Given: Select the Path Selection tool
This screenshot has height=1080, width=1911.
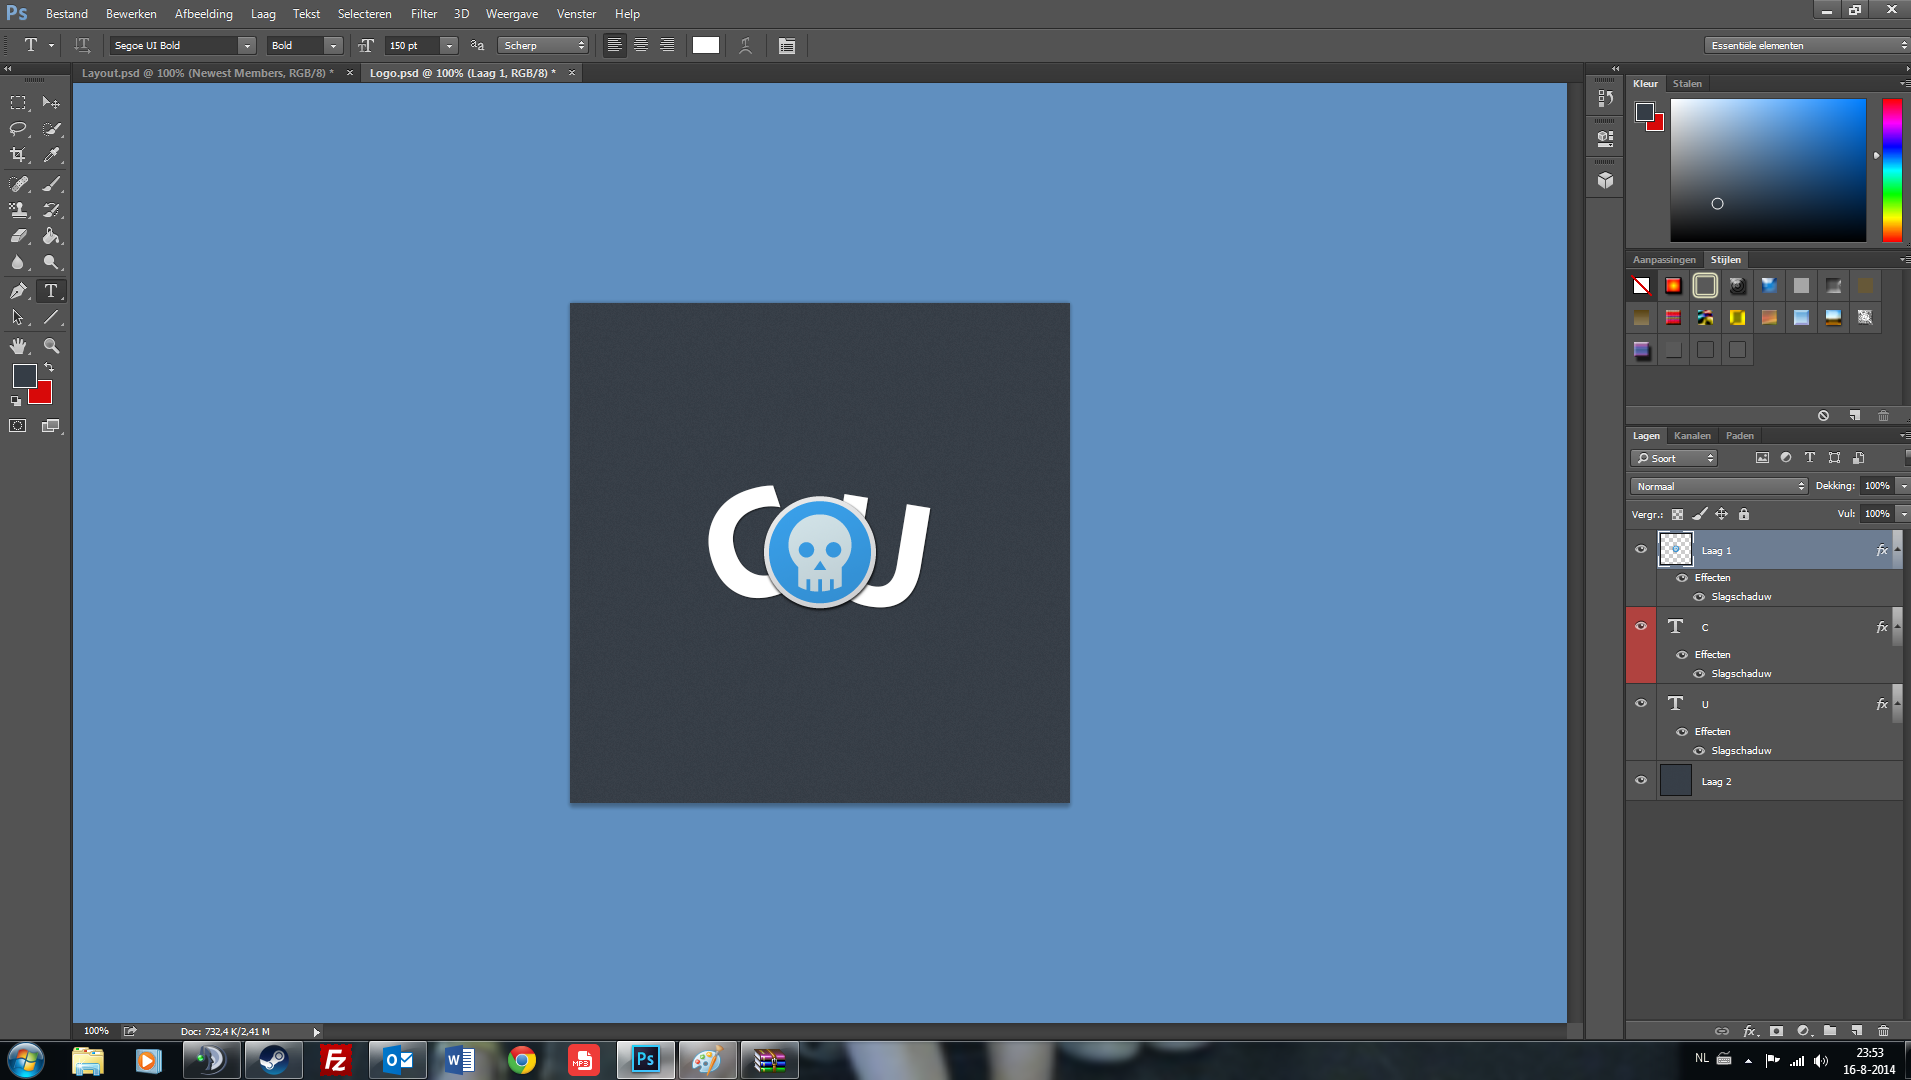Looking at the screenshot, I should (18, 317).
